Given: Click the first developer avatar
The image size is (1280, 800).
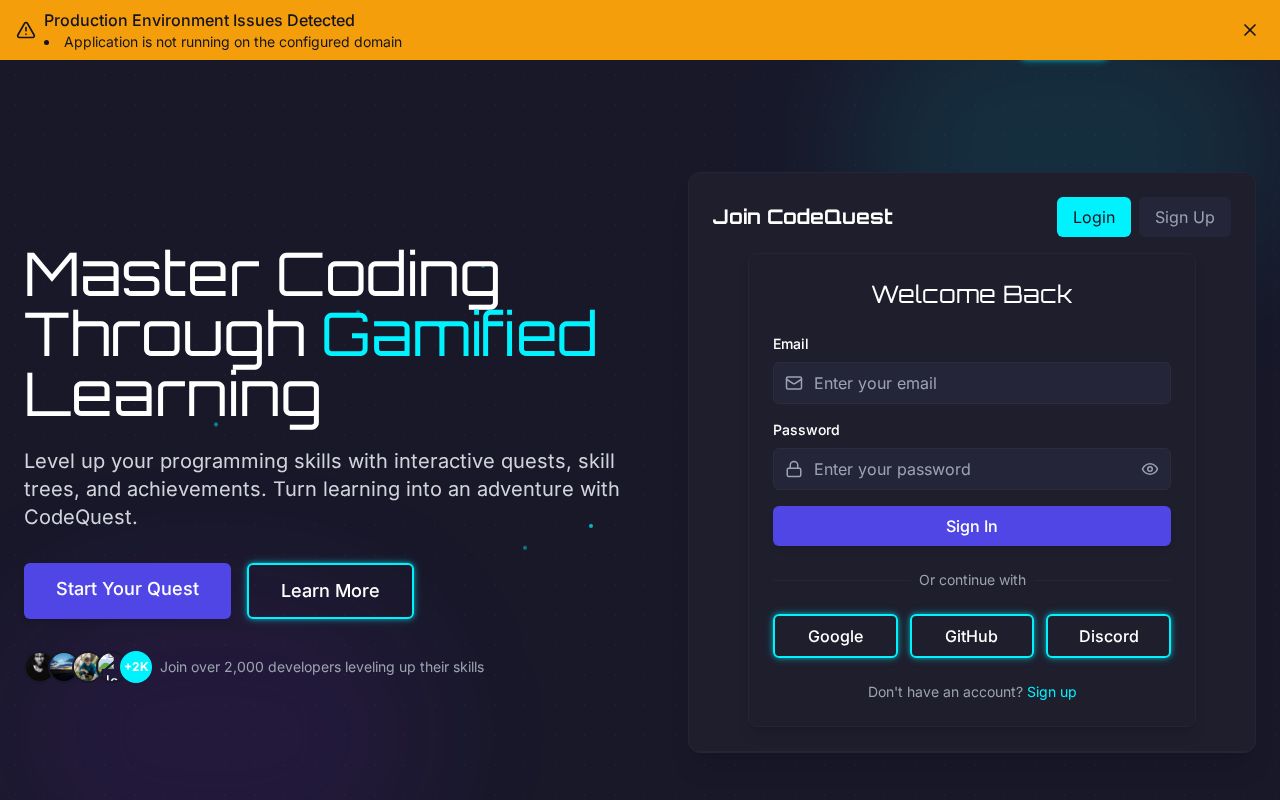Looking at the screenshot, I should tap(38, 667).
